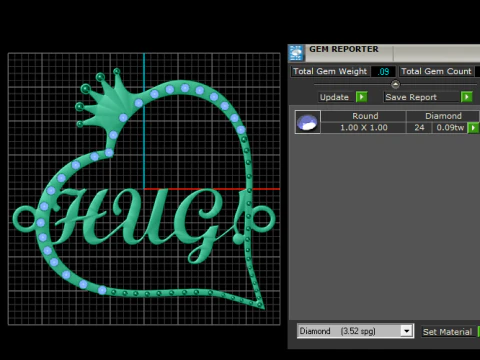480x360 pixels.
Task: Click the Round column header
Action: tap(365, 116)
